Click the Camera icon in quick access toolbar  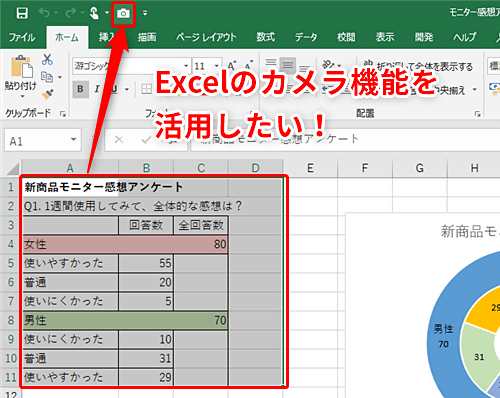tap(123, 13)
